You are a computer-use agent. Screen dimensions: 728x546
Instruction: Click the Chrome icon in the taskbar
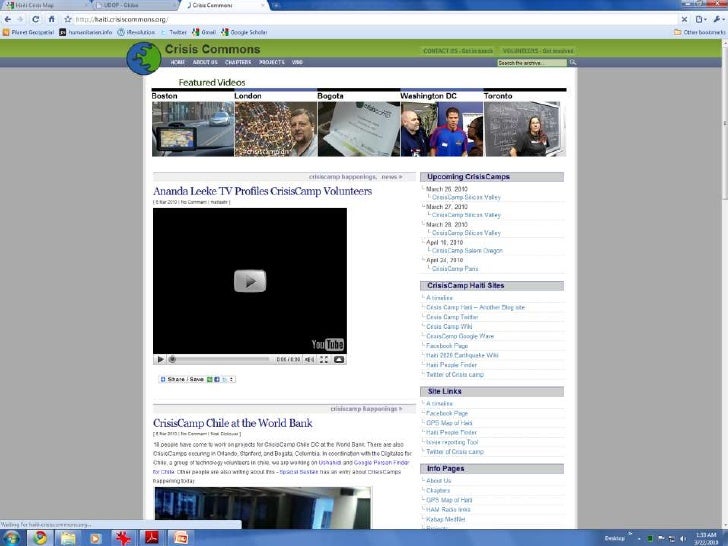pos(40,538)
